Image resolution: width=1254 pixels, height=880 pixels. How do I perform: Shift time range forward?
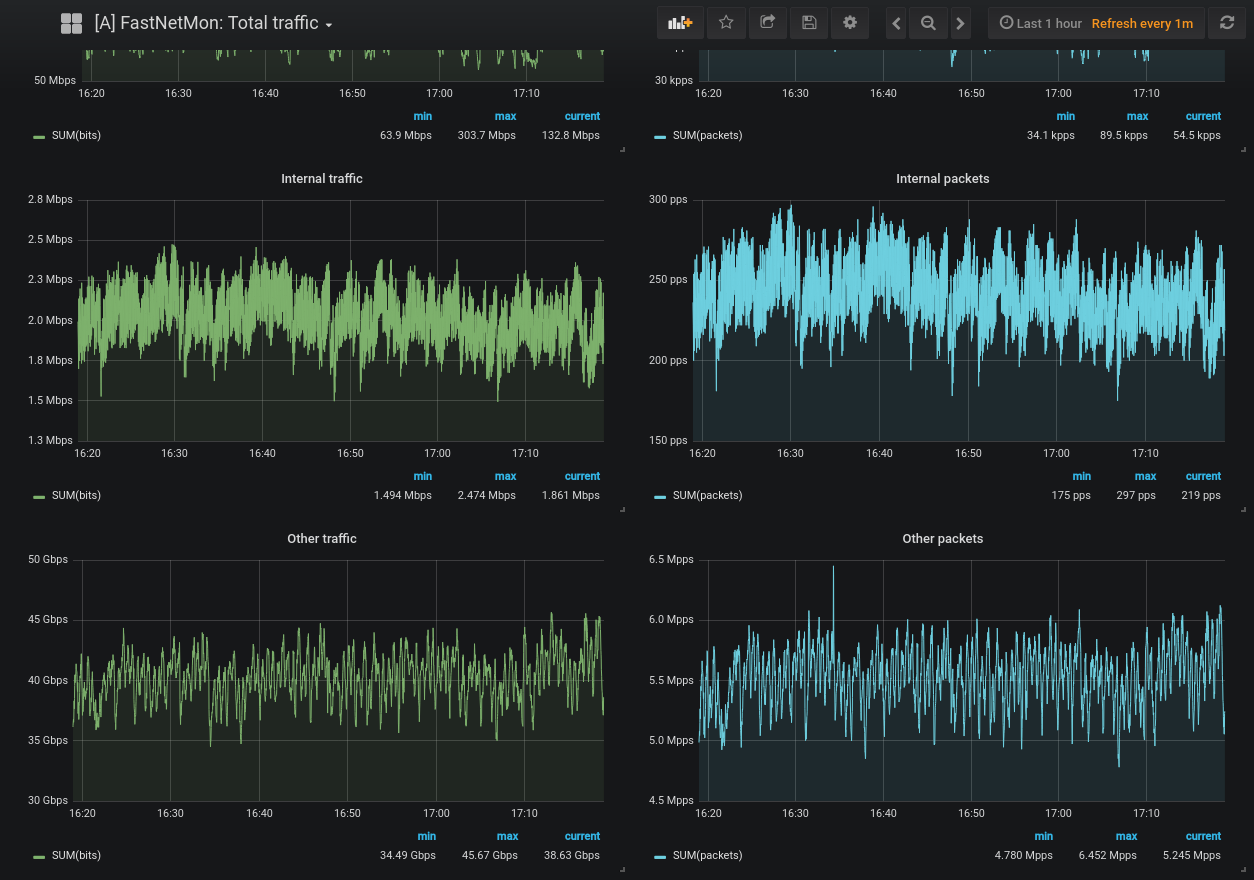(x=960, y=23)
